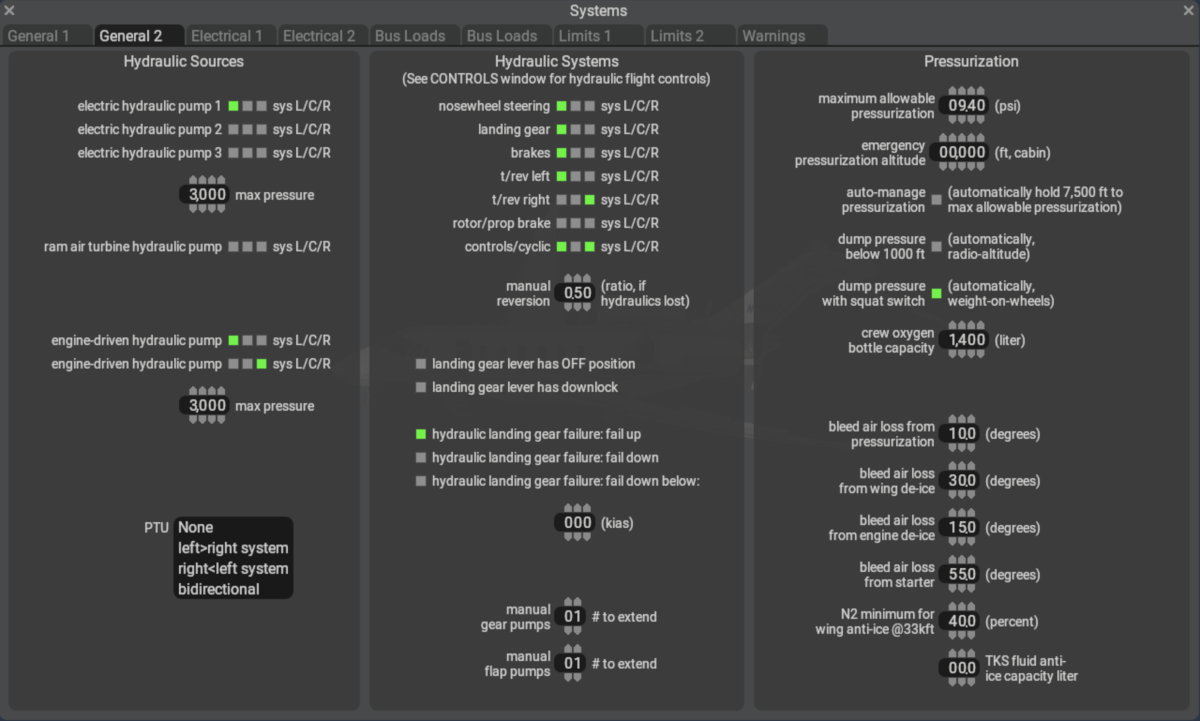Enable auto-manage pressurization checkbox

click(x=936, y=200)
